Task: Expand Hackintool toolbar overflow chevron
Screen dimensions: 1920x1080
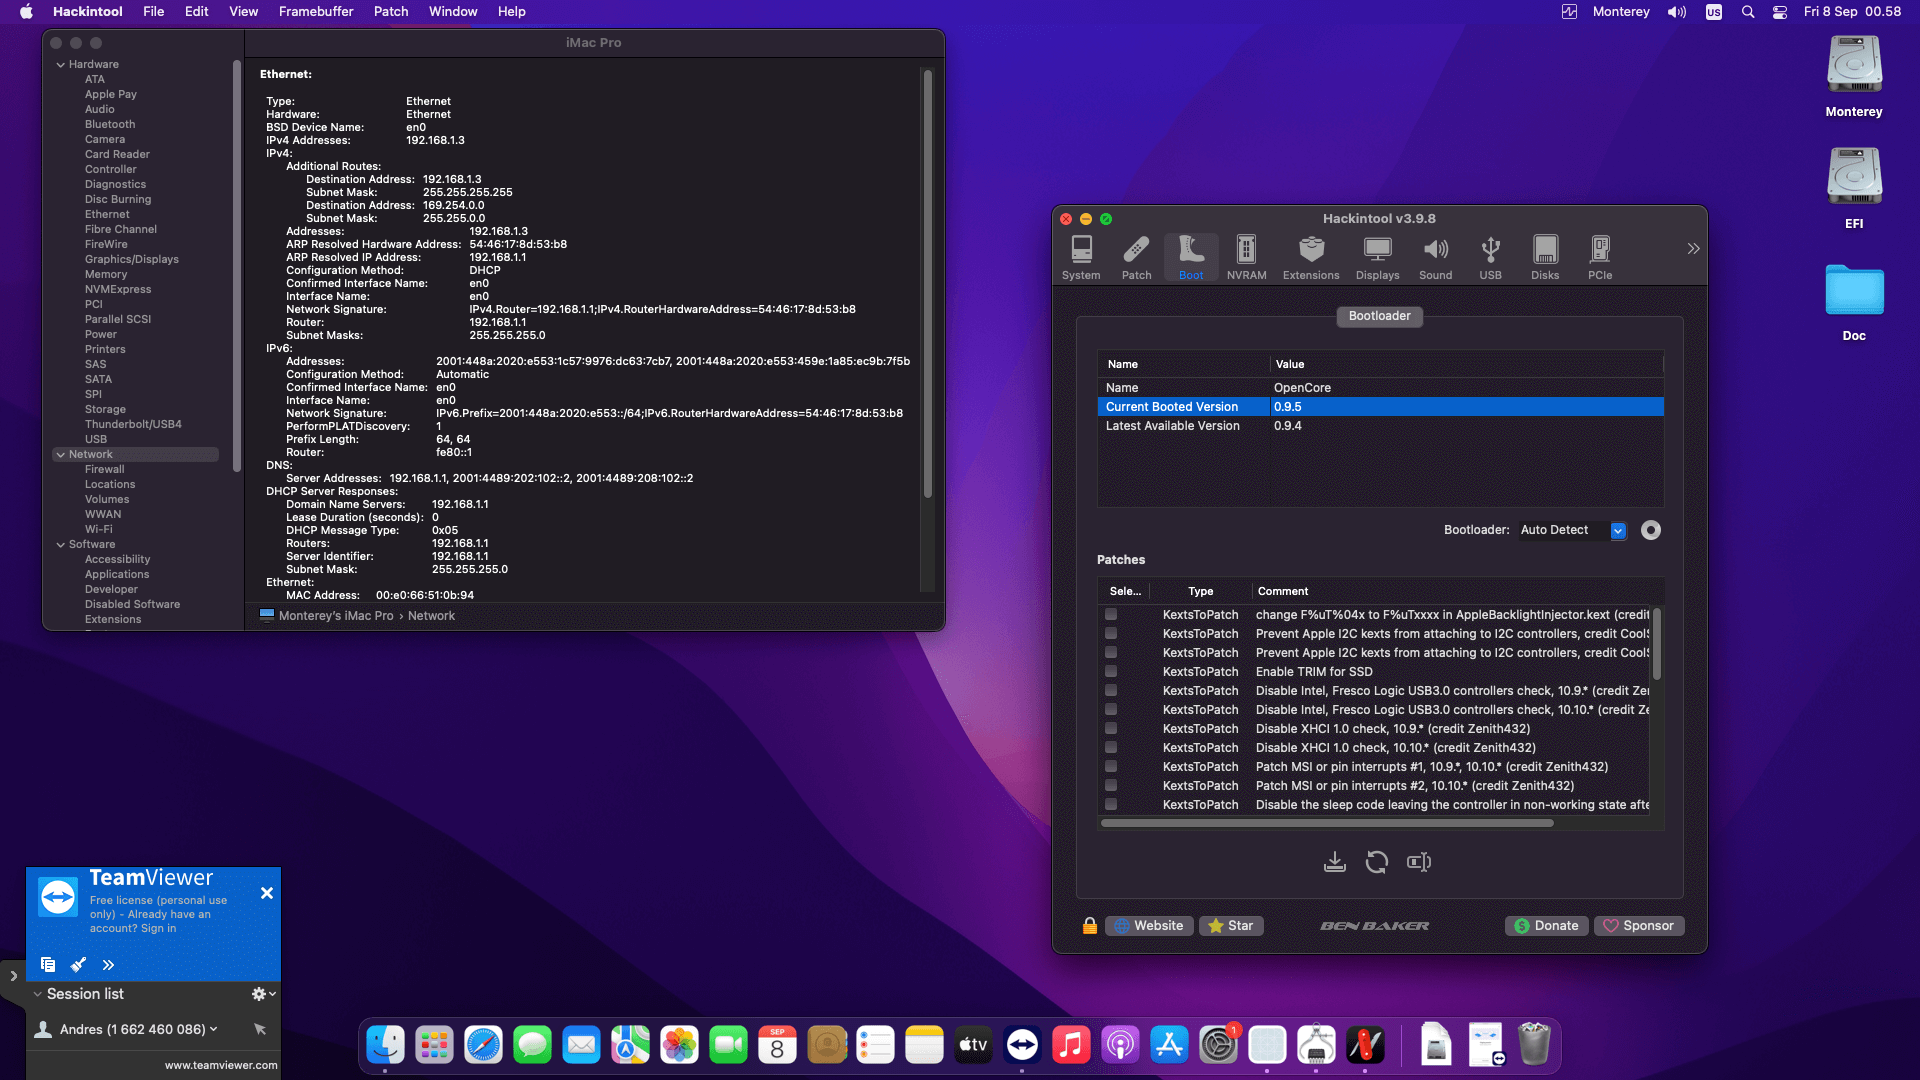Action: [x=1693, y=249]
